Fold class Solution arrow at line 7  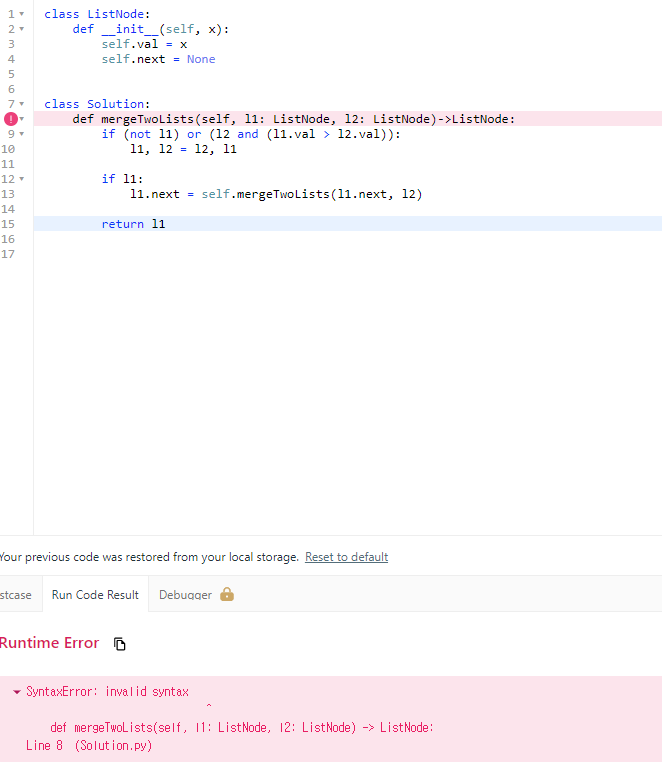point(22,104)
